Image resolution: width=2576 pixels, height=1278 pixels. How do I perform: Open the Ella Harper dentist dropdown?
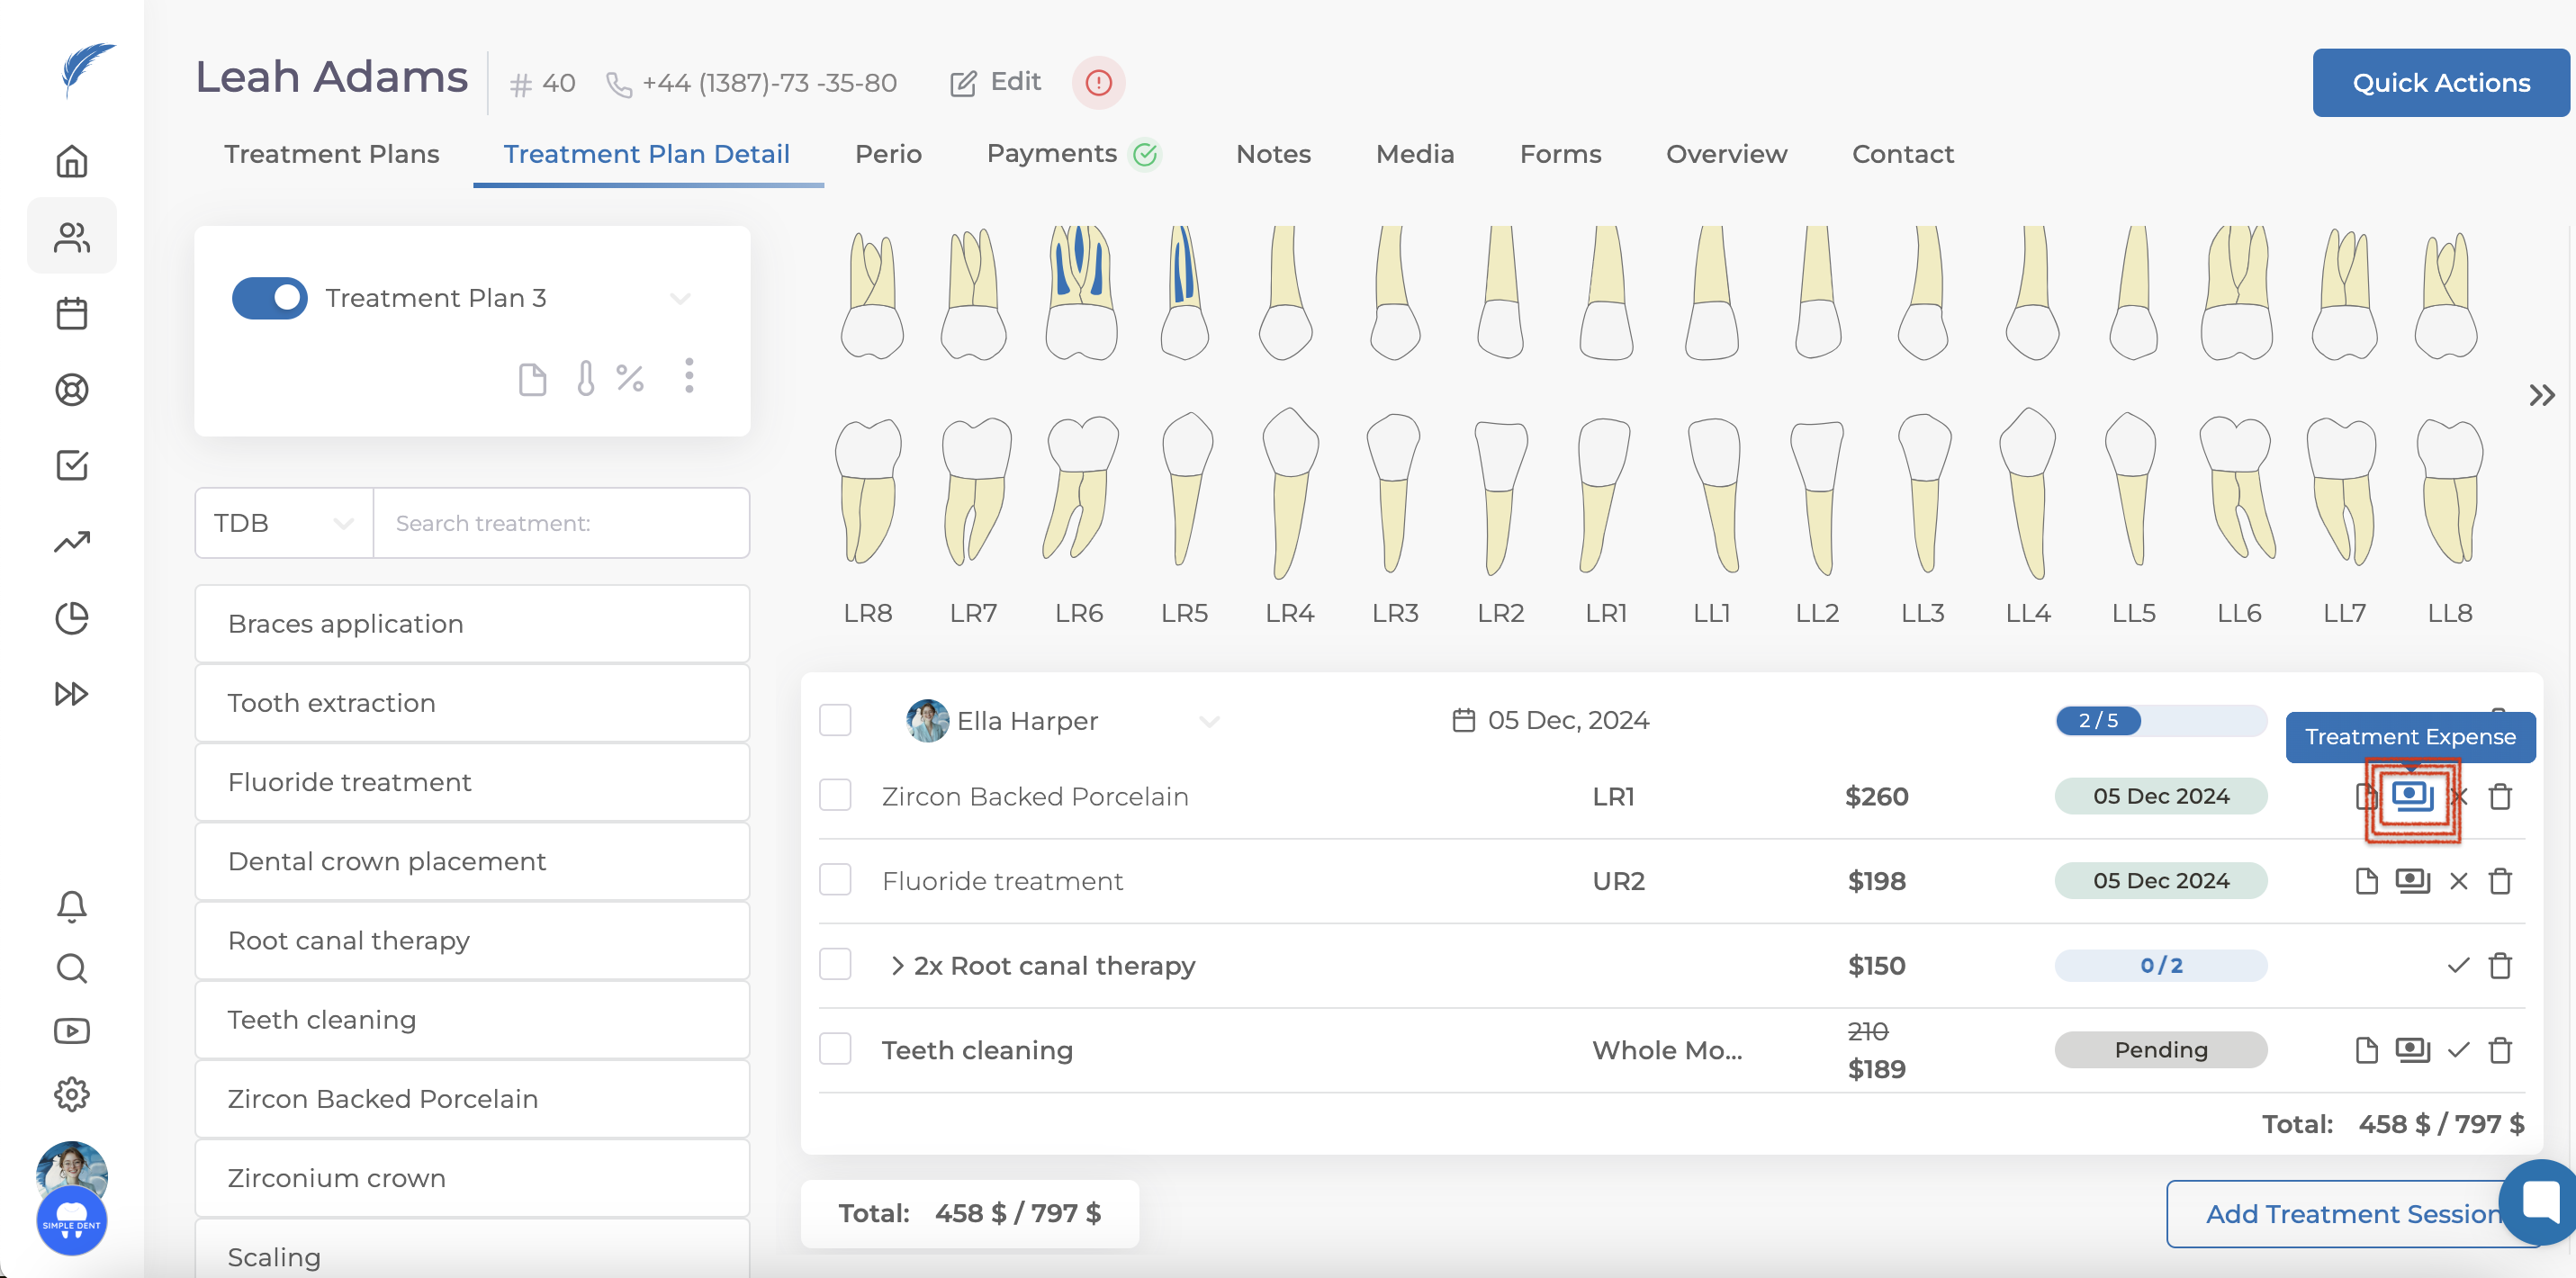(x=1209, y=721)
